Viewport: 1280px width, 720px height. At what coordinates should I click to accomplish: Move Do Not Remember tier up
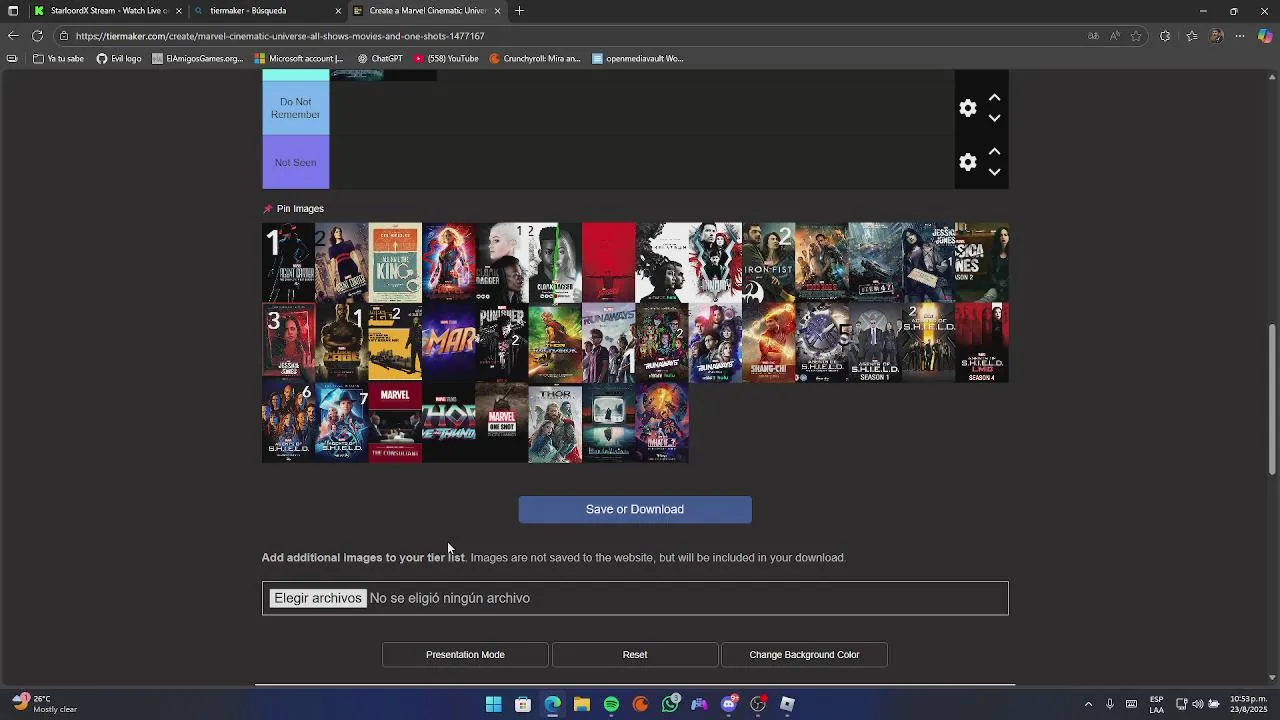click(x=994, y=98)
